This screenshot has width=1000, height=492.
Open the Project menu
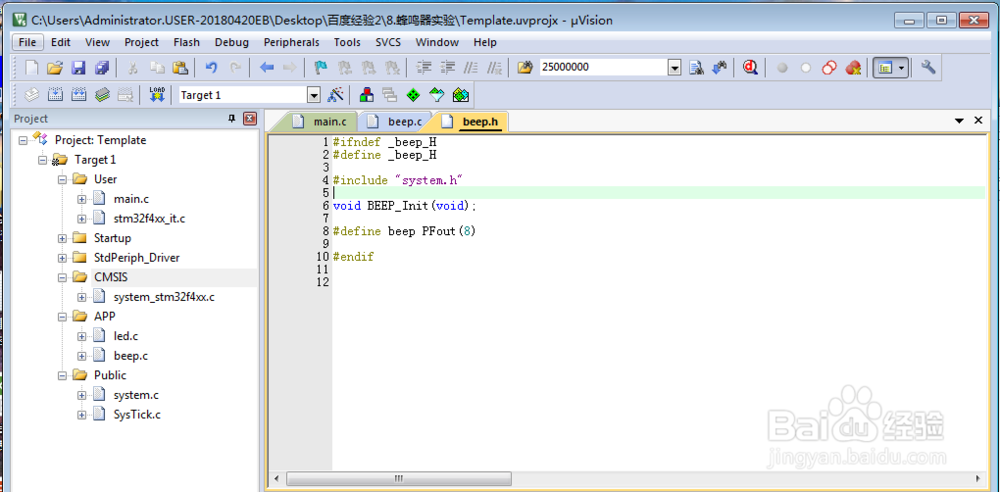(141, 42)
